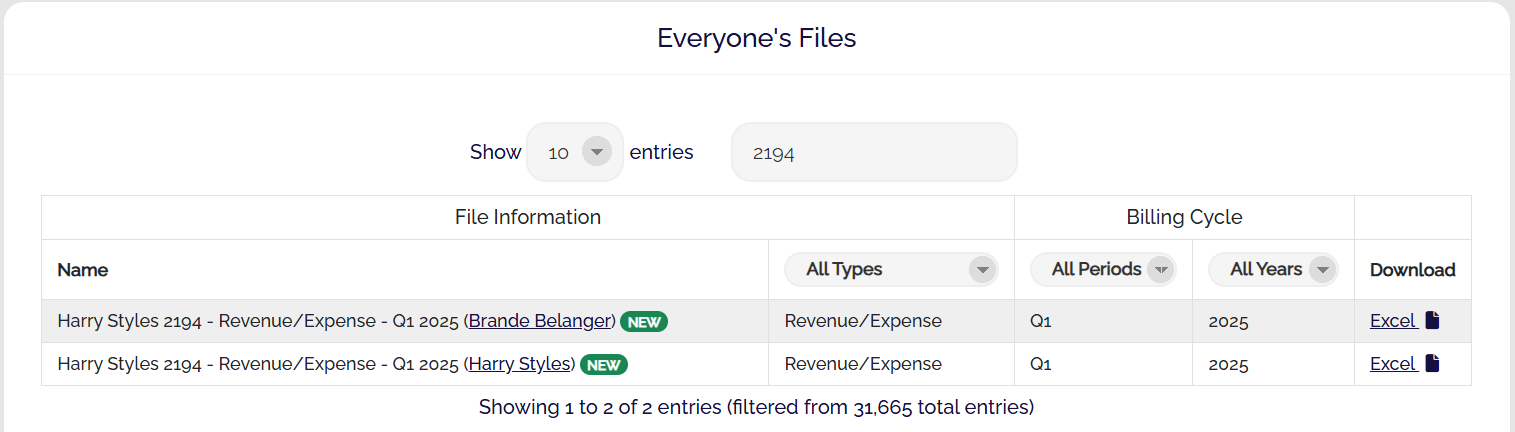Click the Download column header

click(x=1412, y=270)
